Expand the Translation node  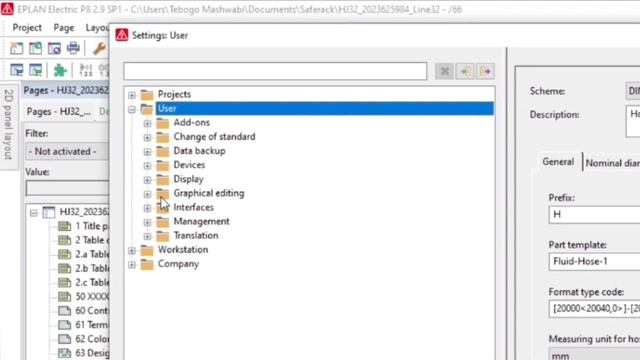point(147,236)
